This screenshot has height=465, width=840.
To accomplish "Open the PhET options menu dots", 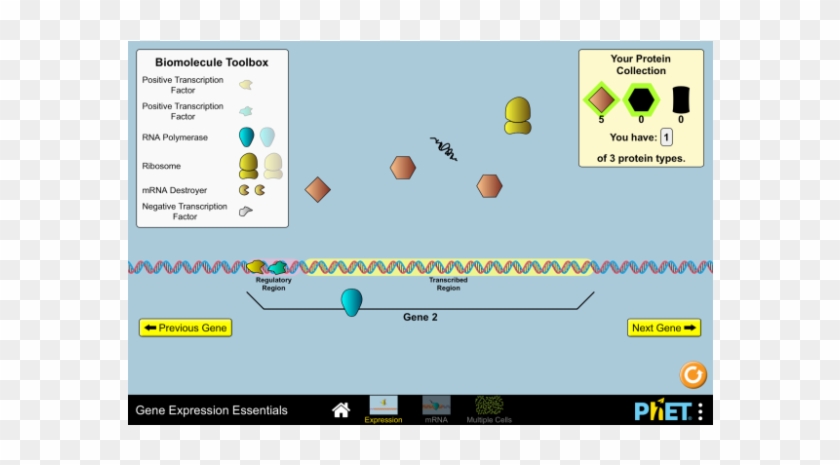I will [700, 411].
